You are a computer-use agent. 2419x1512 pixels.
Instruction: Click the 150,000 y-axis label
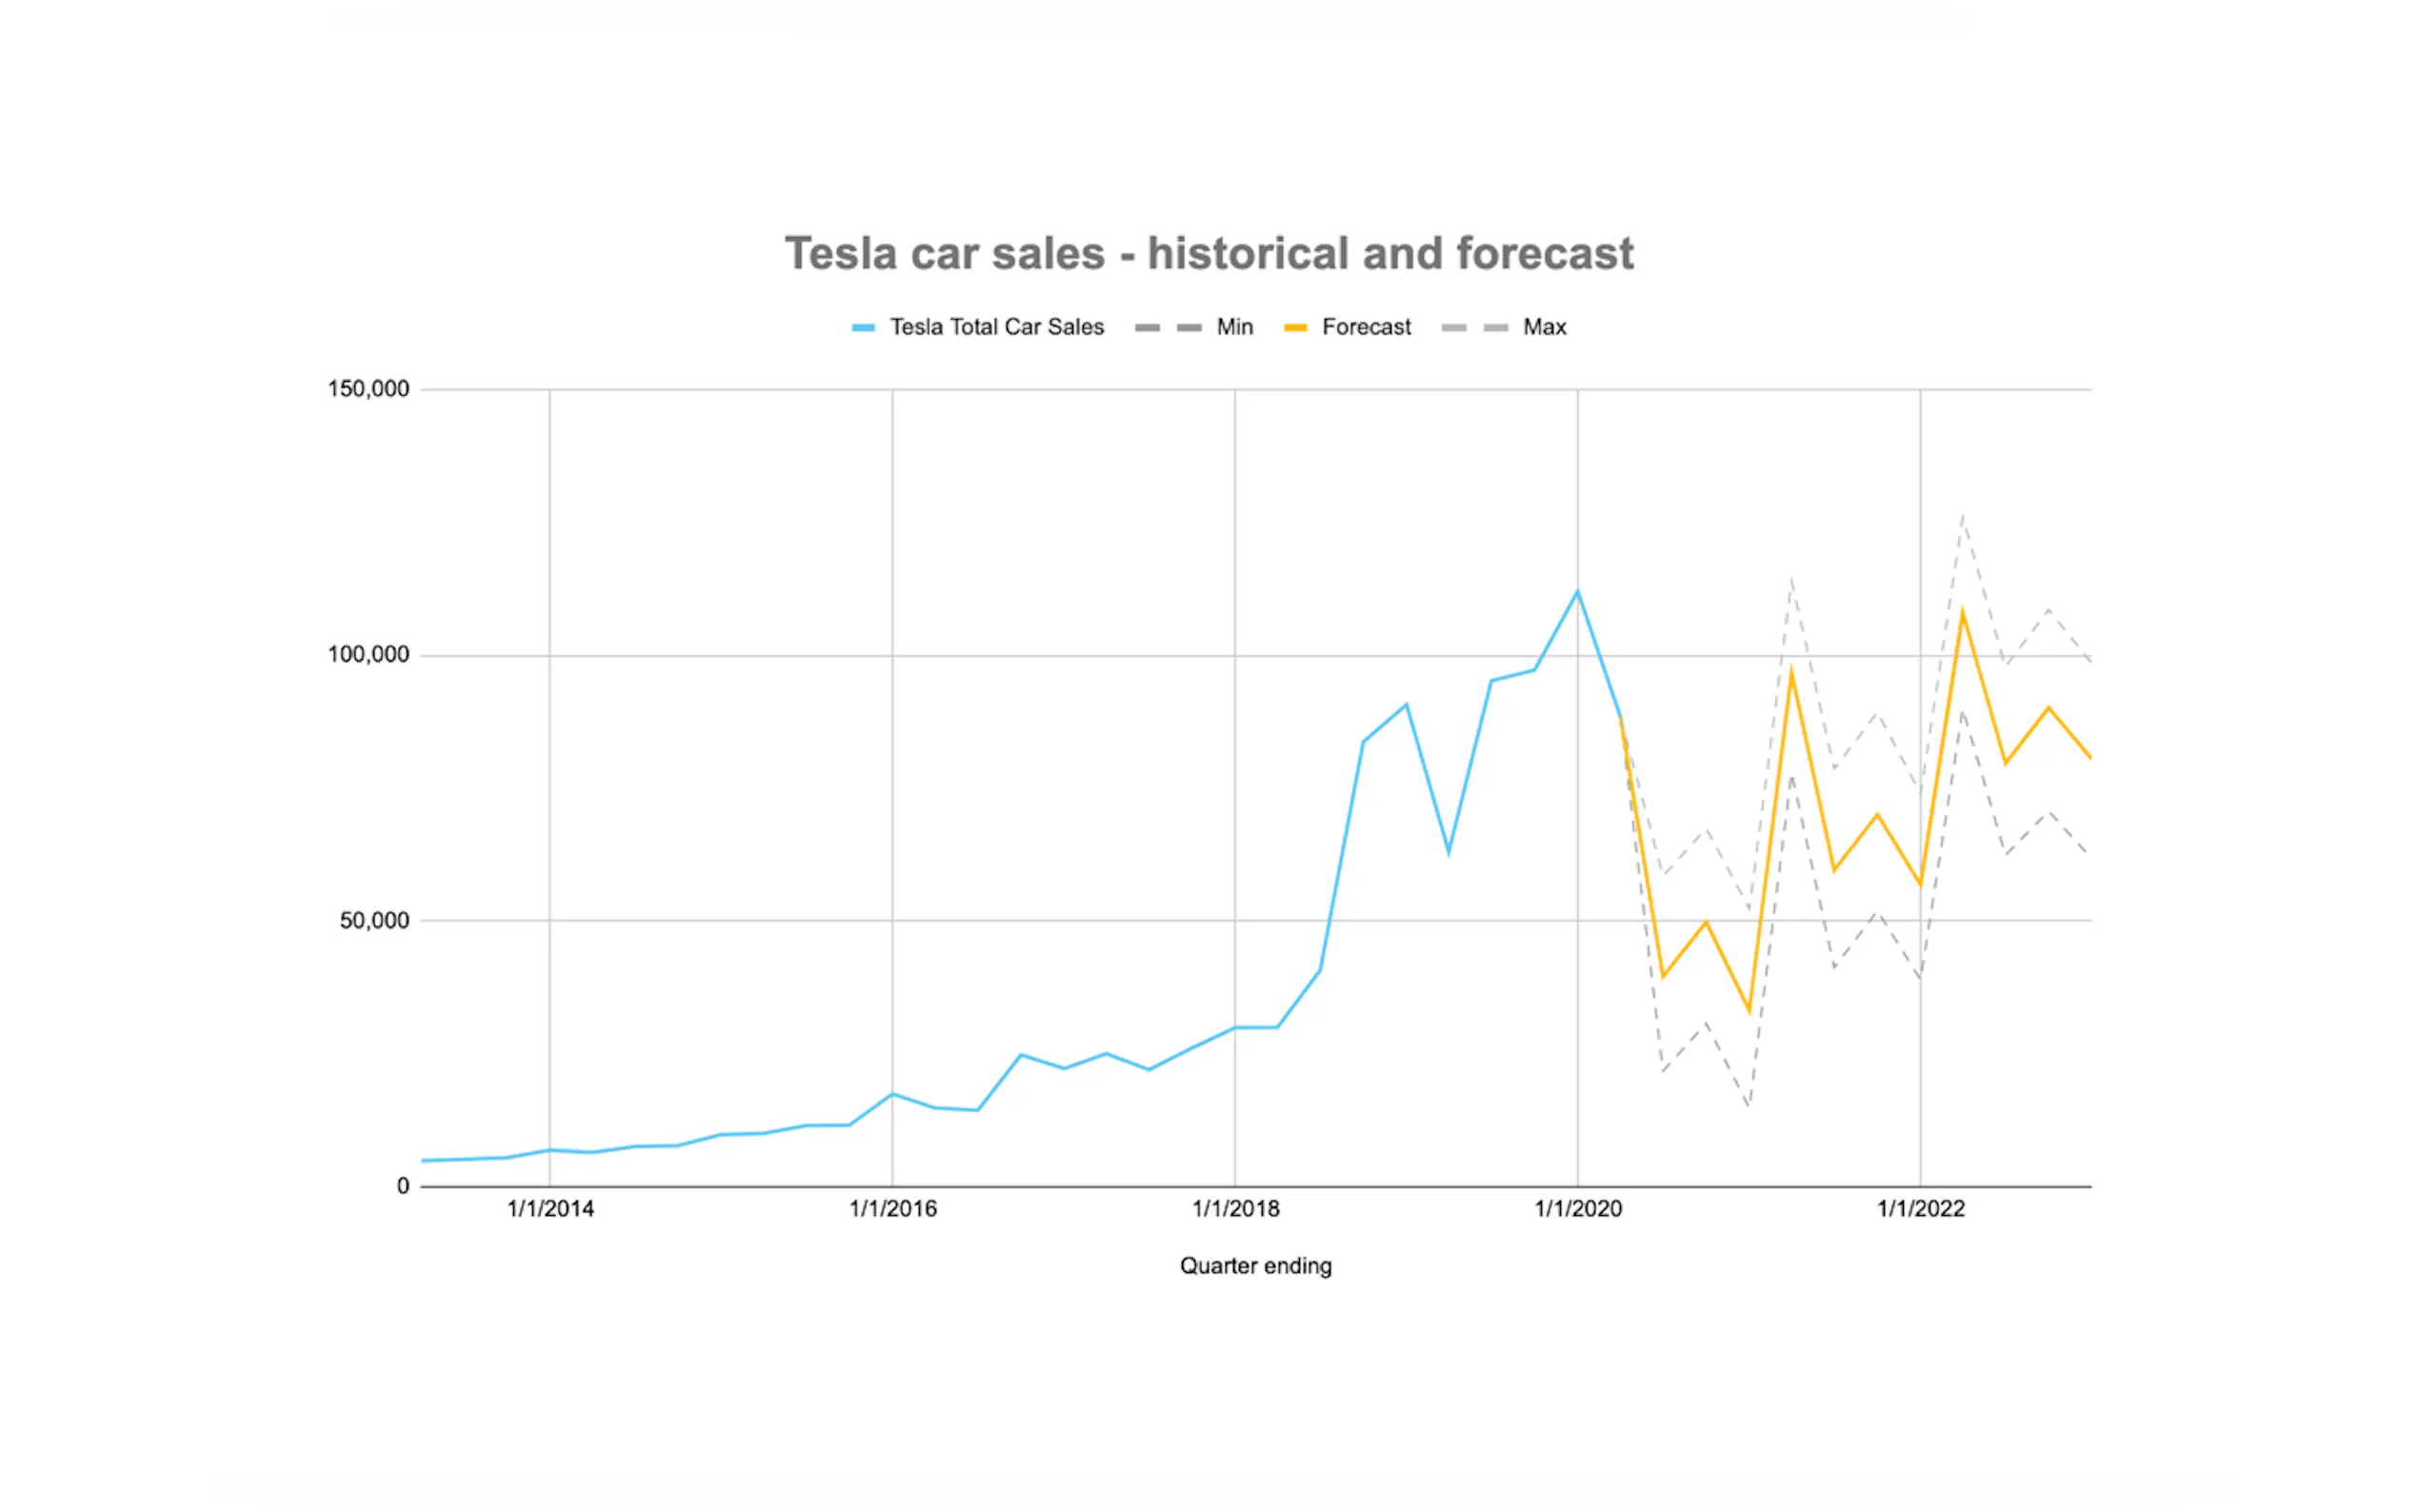368,389
